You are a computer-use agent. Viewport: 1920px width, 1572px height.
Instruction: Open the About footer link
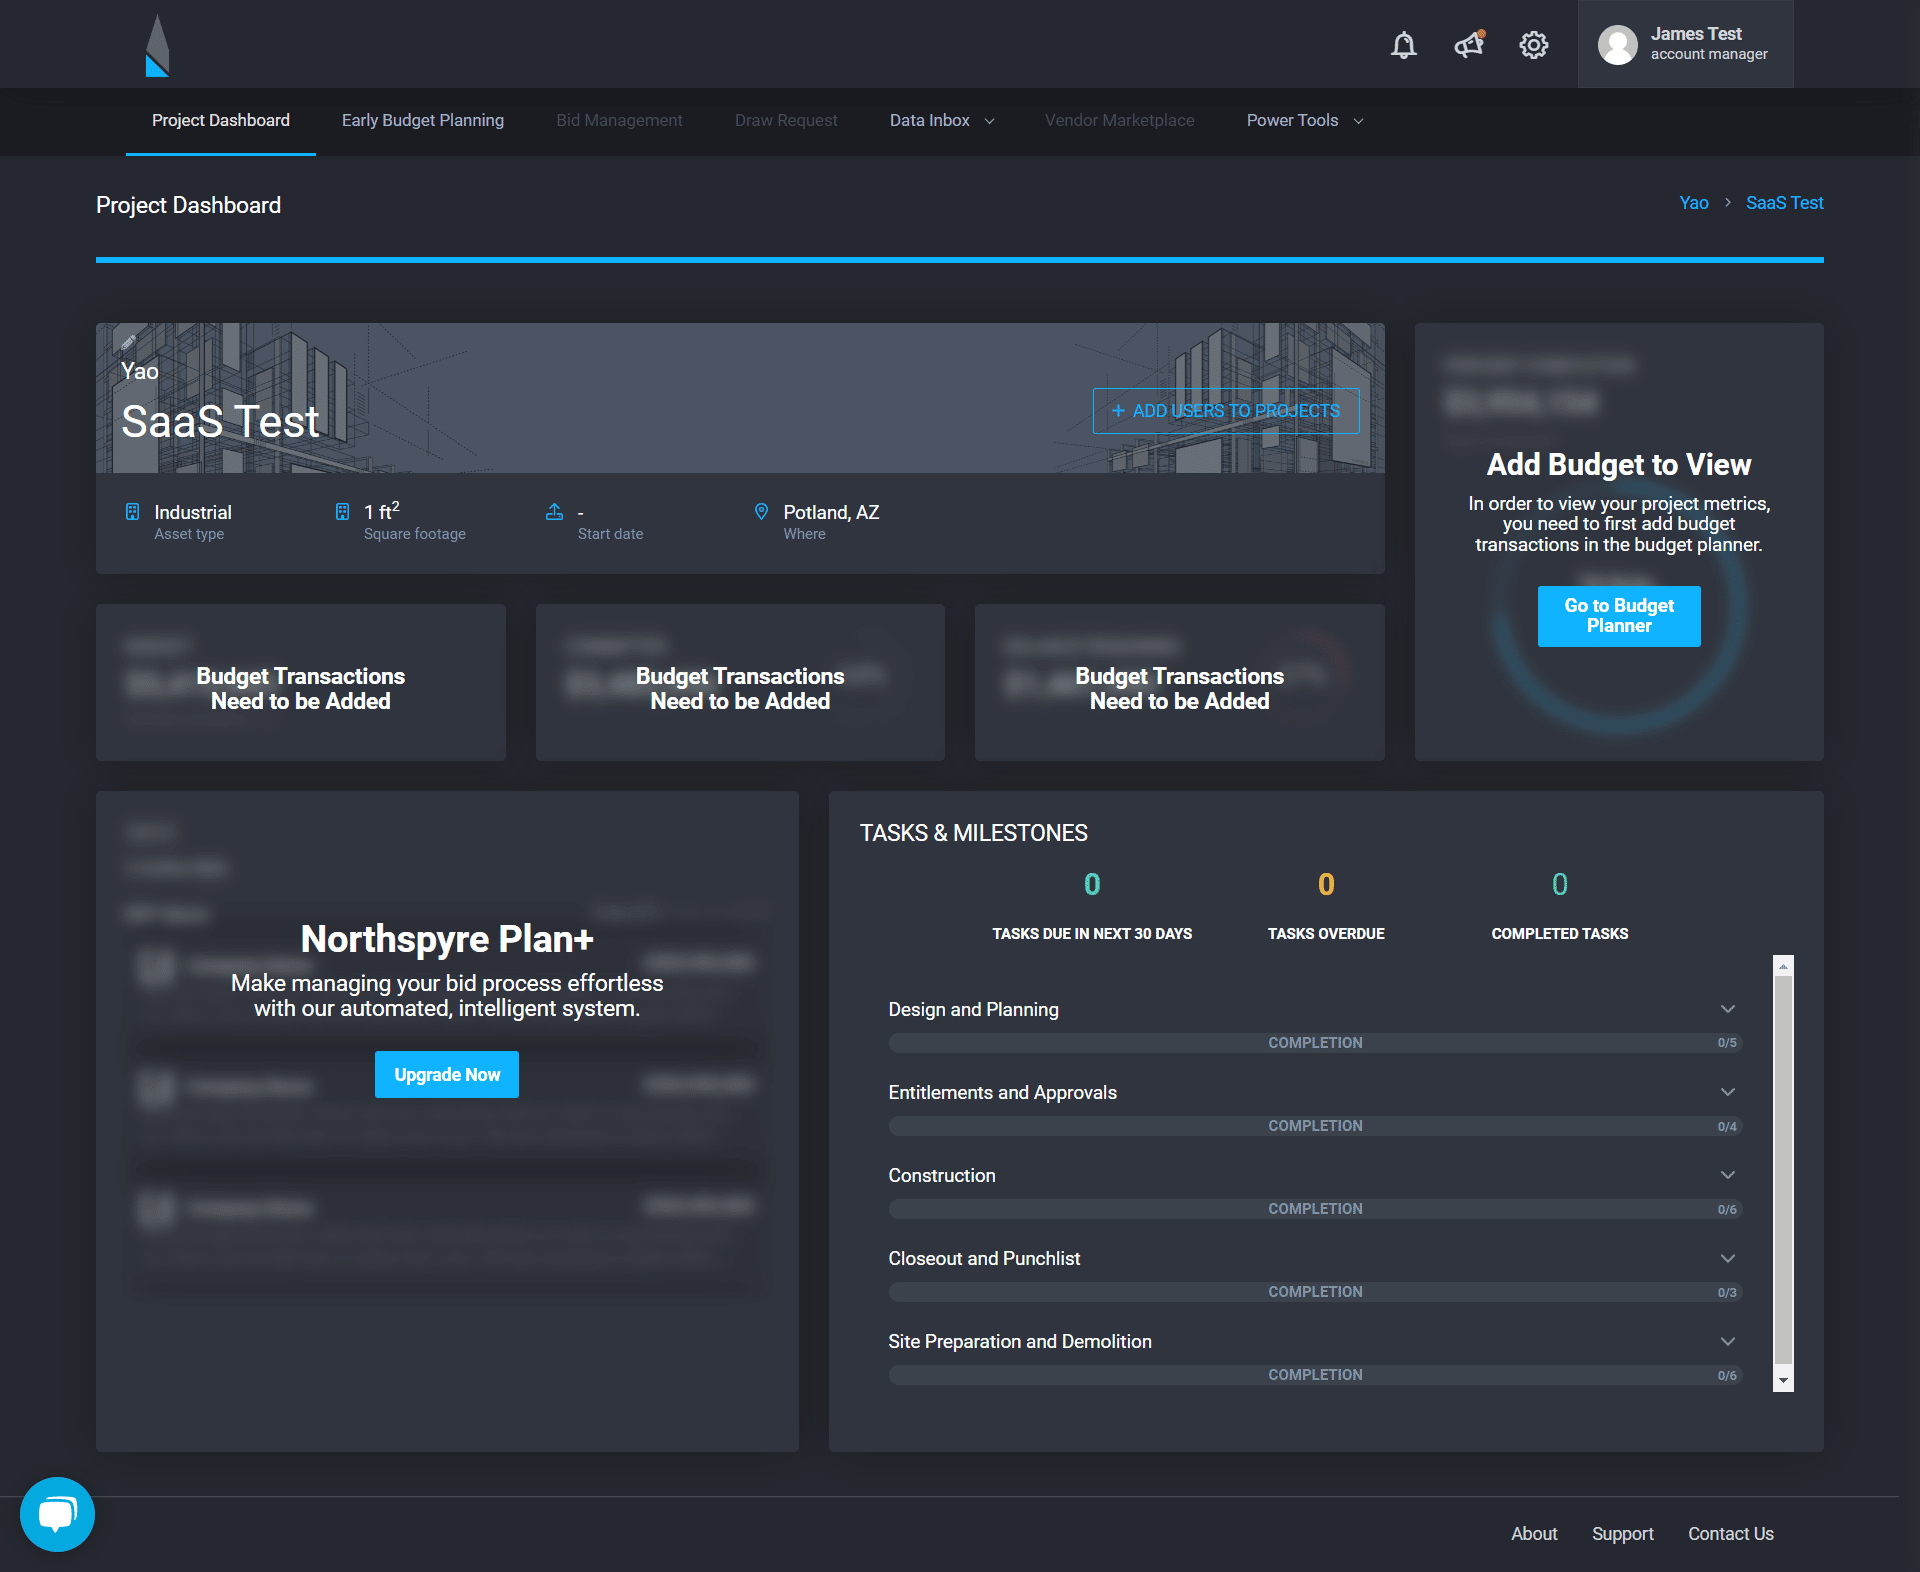1534,1534
